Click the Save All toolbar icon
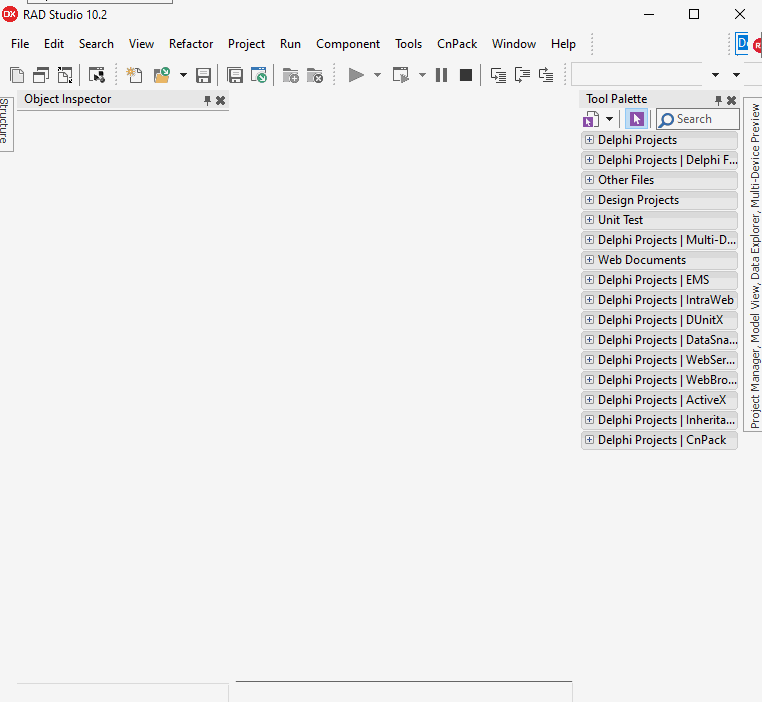762x702 pixels. tap(235, 75)
